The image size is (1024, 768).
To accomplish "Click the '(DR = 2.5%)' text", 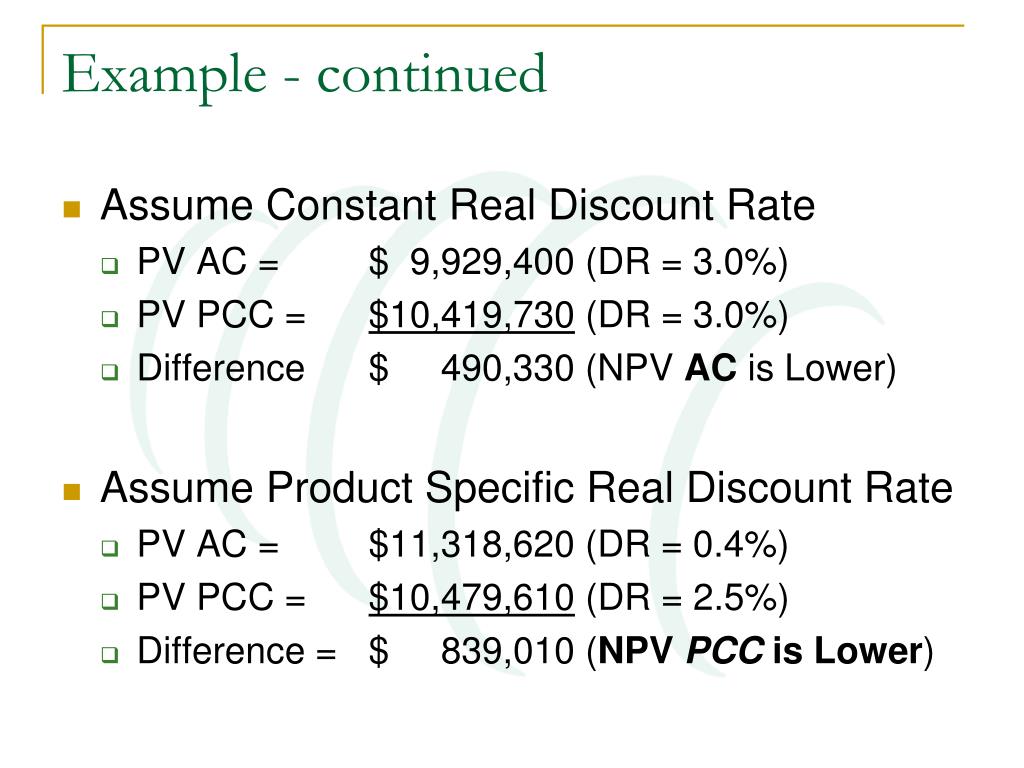I will click(688, 598).
